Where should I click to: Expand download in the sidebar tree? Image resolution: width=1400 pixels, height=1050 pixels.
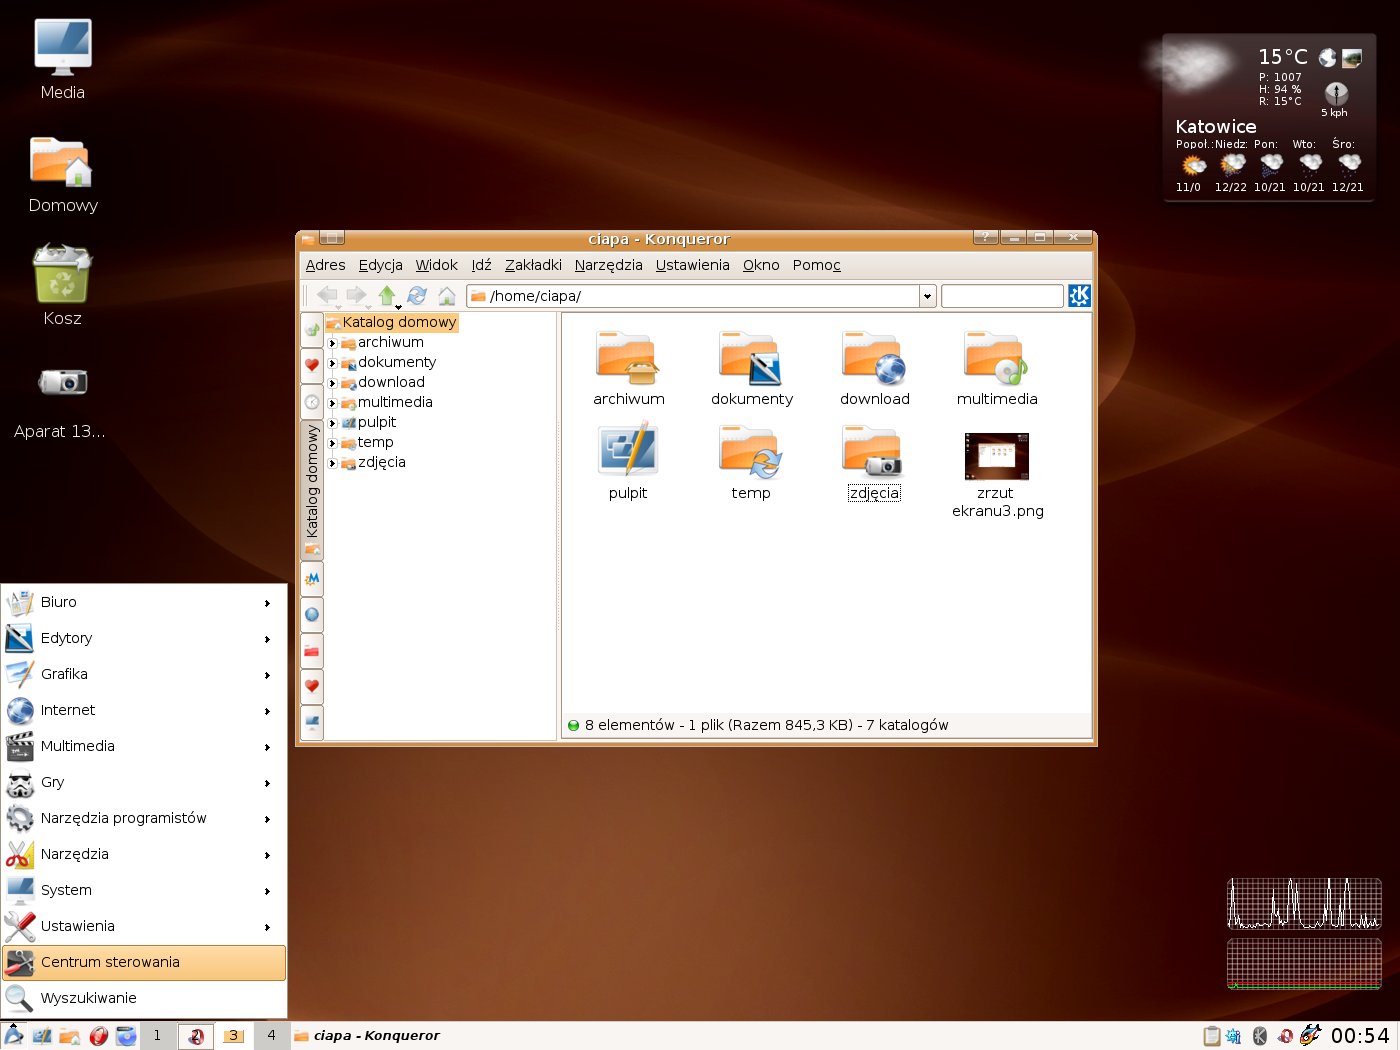(x=333, y=383)
